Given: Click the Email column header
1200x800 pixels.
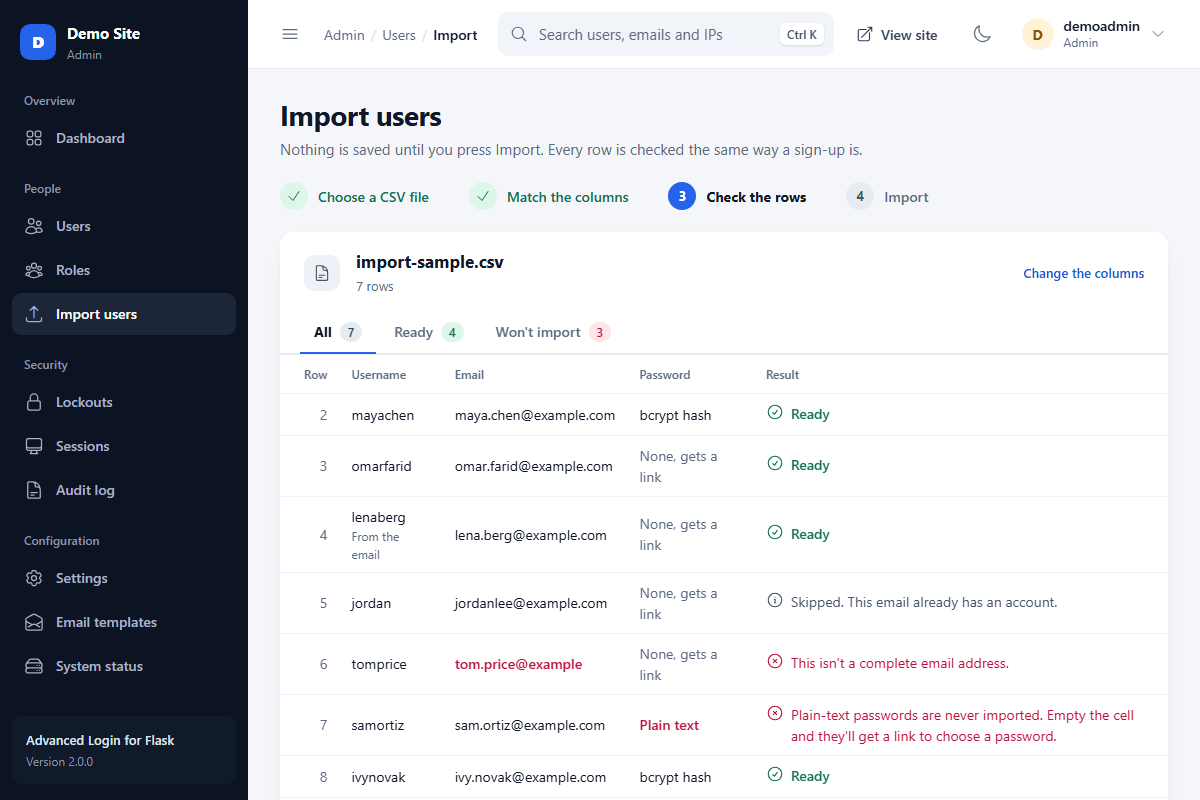Looking at the screenshot, I should [469, 375].
